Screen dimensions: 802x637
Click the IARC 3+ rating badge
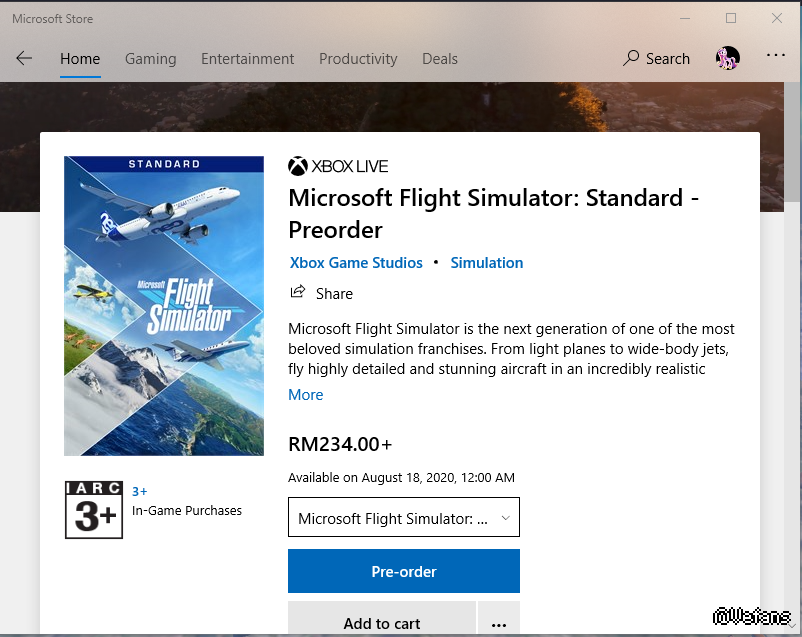(93, 509)
